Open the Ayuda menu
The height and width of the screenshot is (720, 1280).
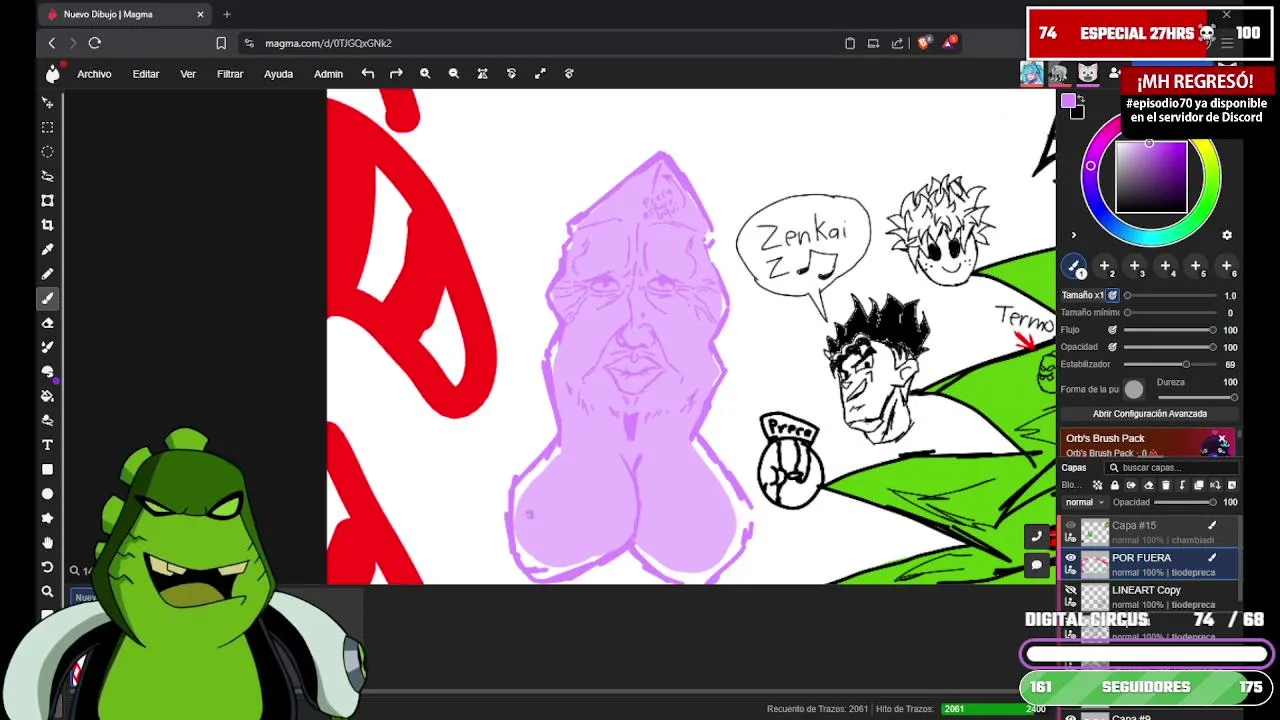tap(278, 74)
